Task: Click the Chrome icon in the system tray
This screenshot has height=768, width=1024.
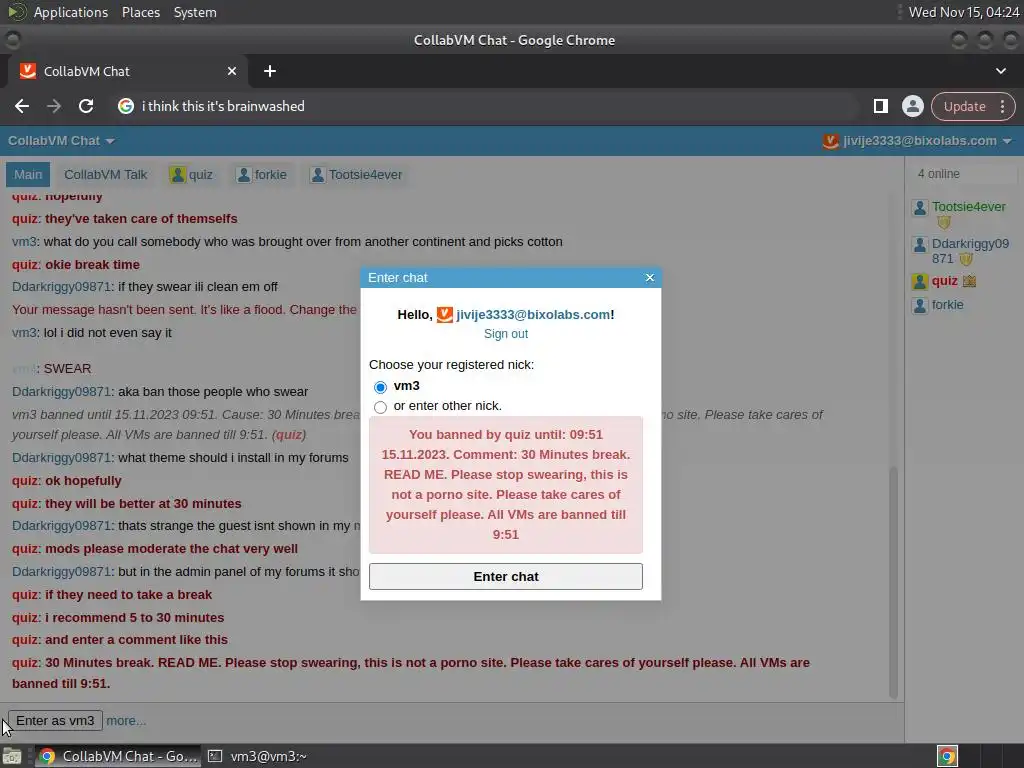Action: point(947,756)
